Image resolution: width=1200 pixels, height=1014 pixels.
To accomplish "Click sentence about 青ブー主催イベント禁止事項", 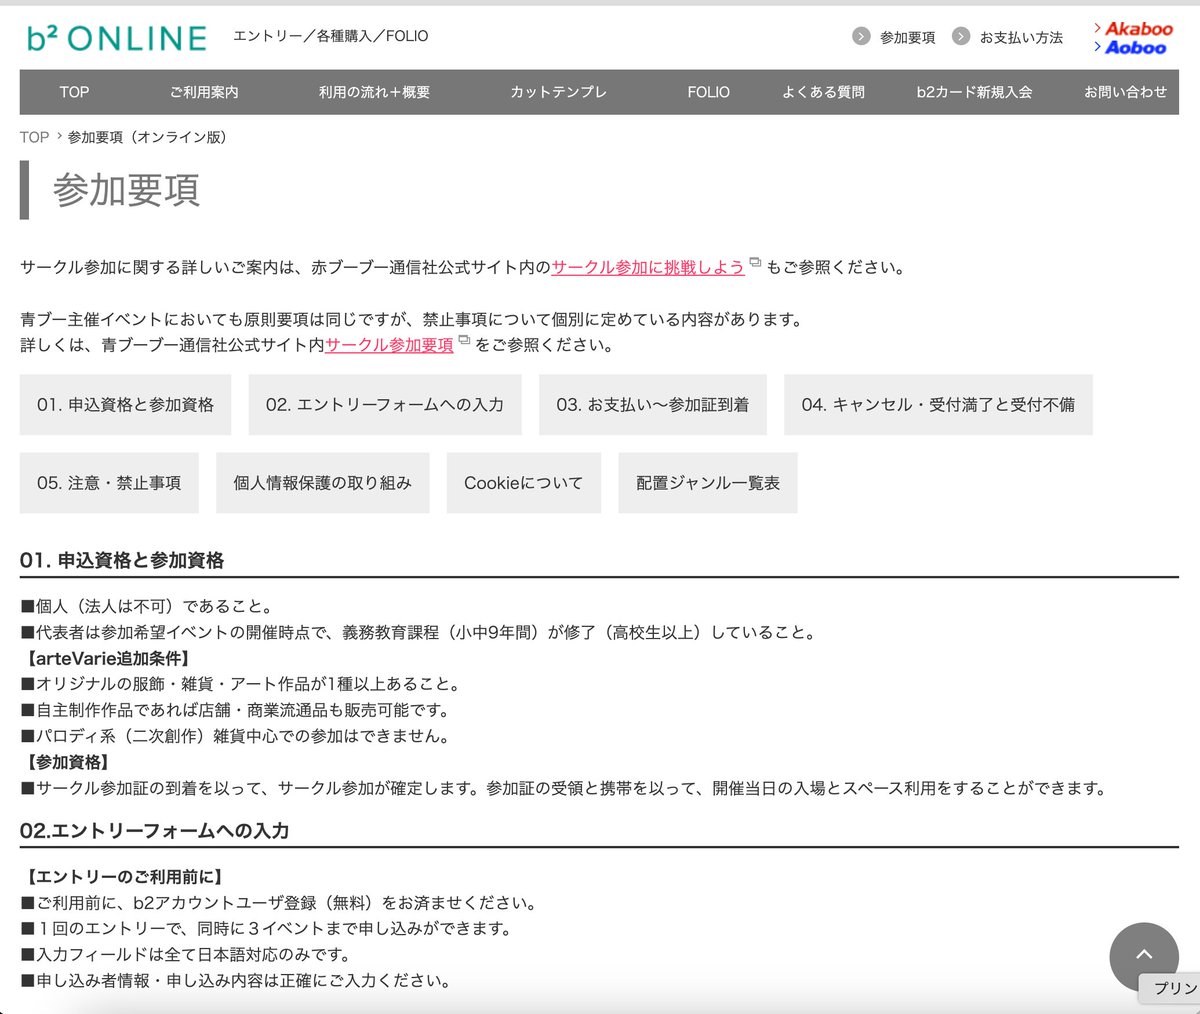I will click(411, 320).
